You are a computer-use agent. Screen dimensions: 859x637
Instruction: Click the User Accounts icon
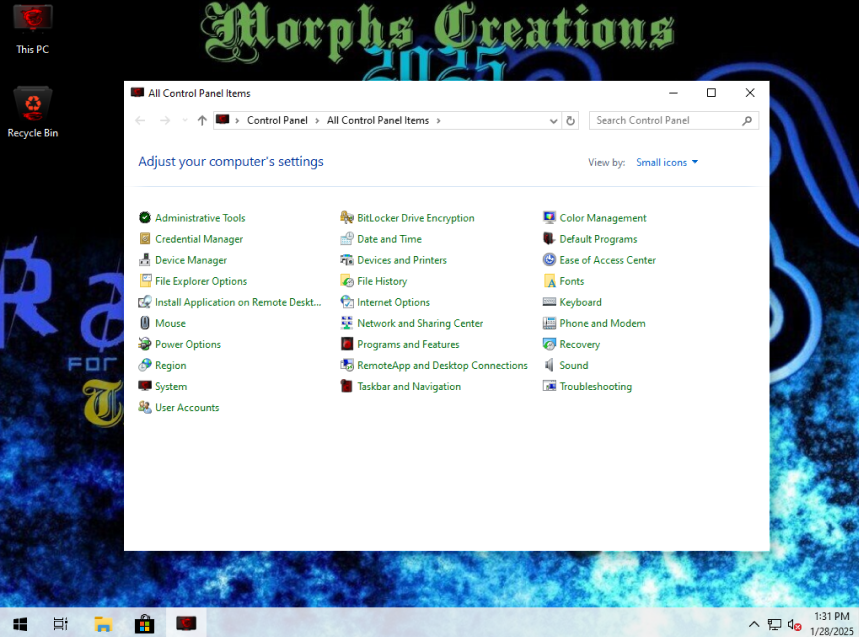pyautogui.click(x=145, y=408)
